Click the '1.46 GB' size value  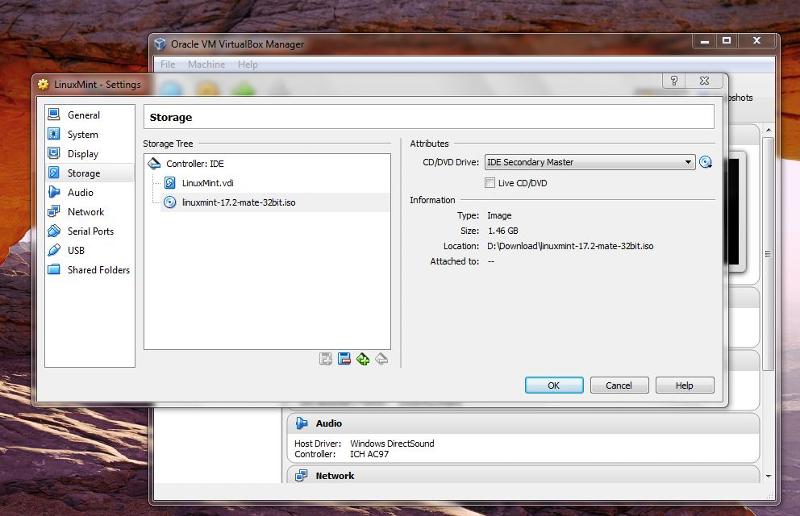(503, 231)
